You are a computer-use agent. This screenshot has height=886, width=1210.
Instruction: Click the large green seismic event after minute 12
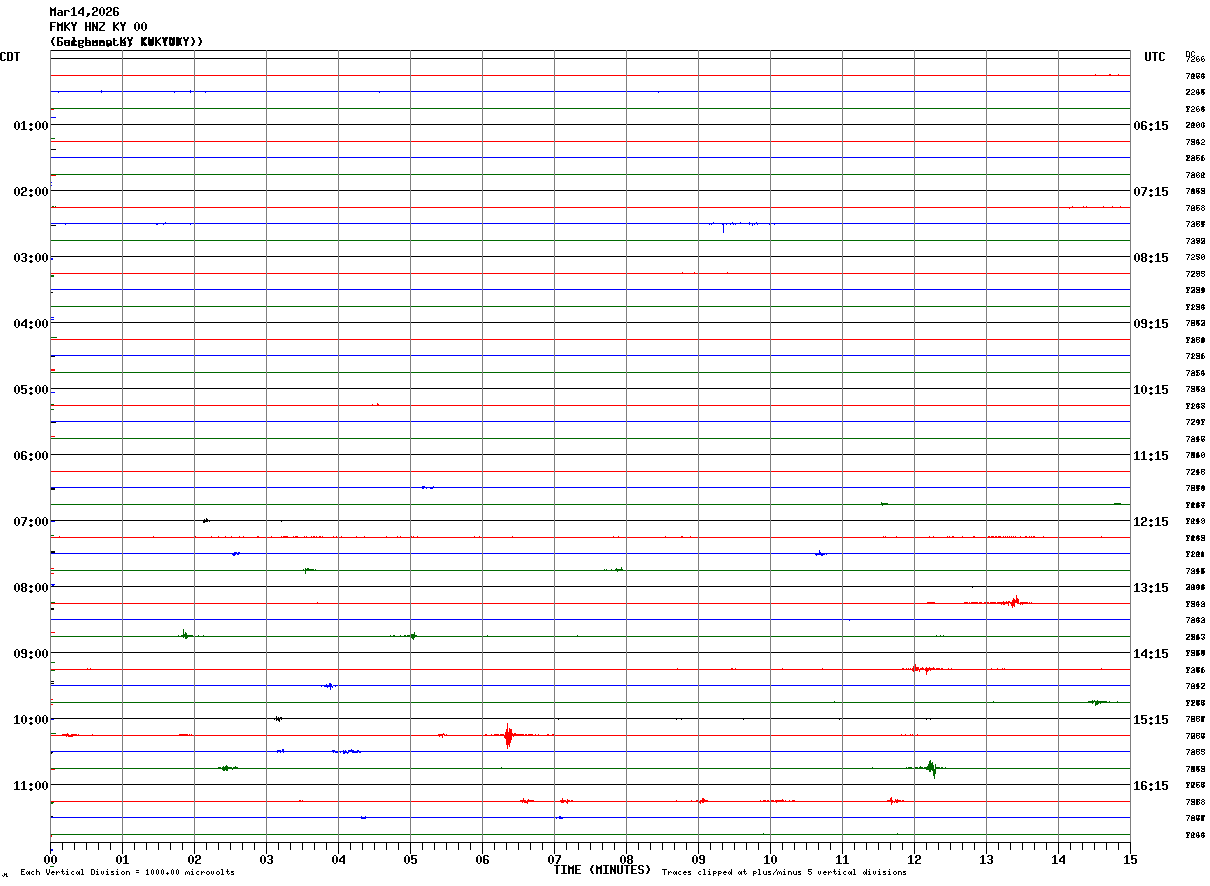pos(932,768)
